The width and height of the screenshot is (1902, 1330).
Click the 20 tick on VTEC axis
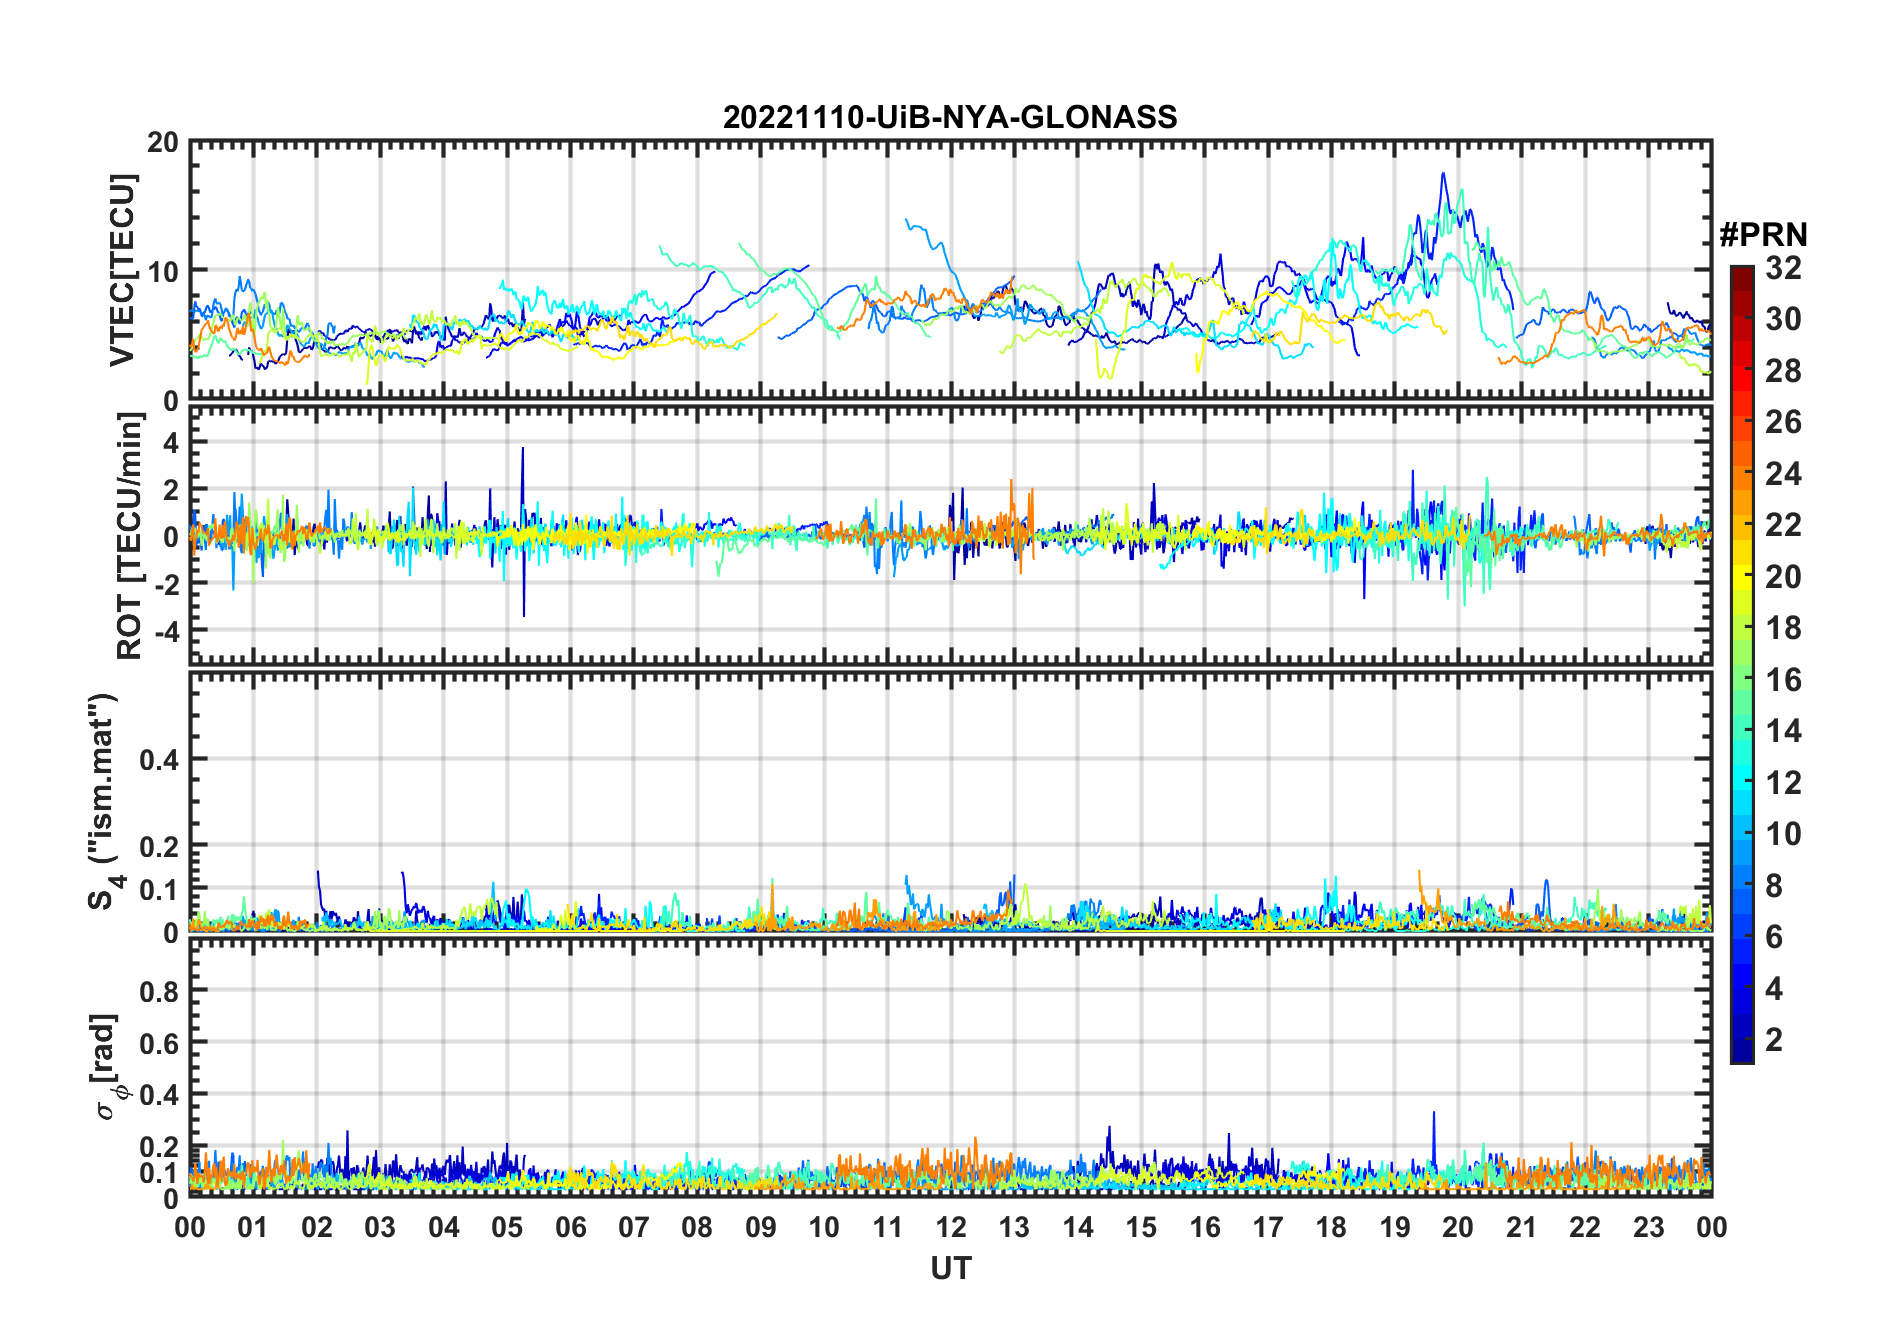(163, 143)
